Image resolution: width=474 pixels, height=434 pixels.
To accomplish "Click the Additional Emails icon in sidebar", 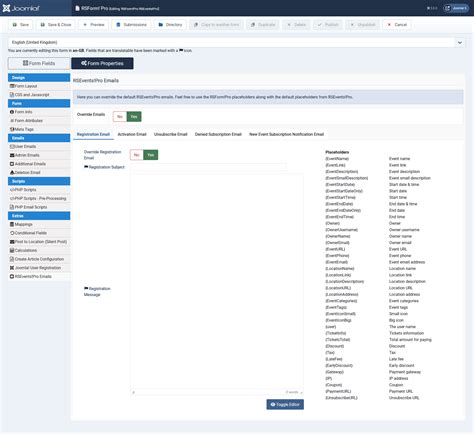I will coord(12,164).
